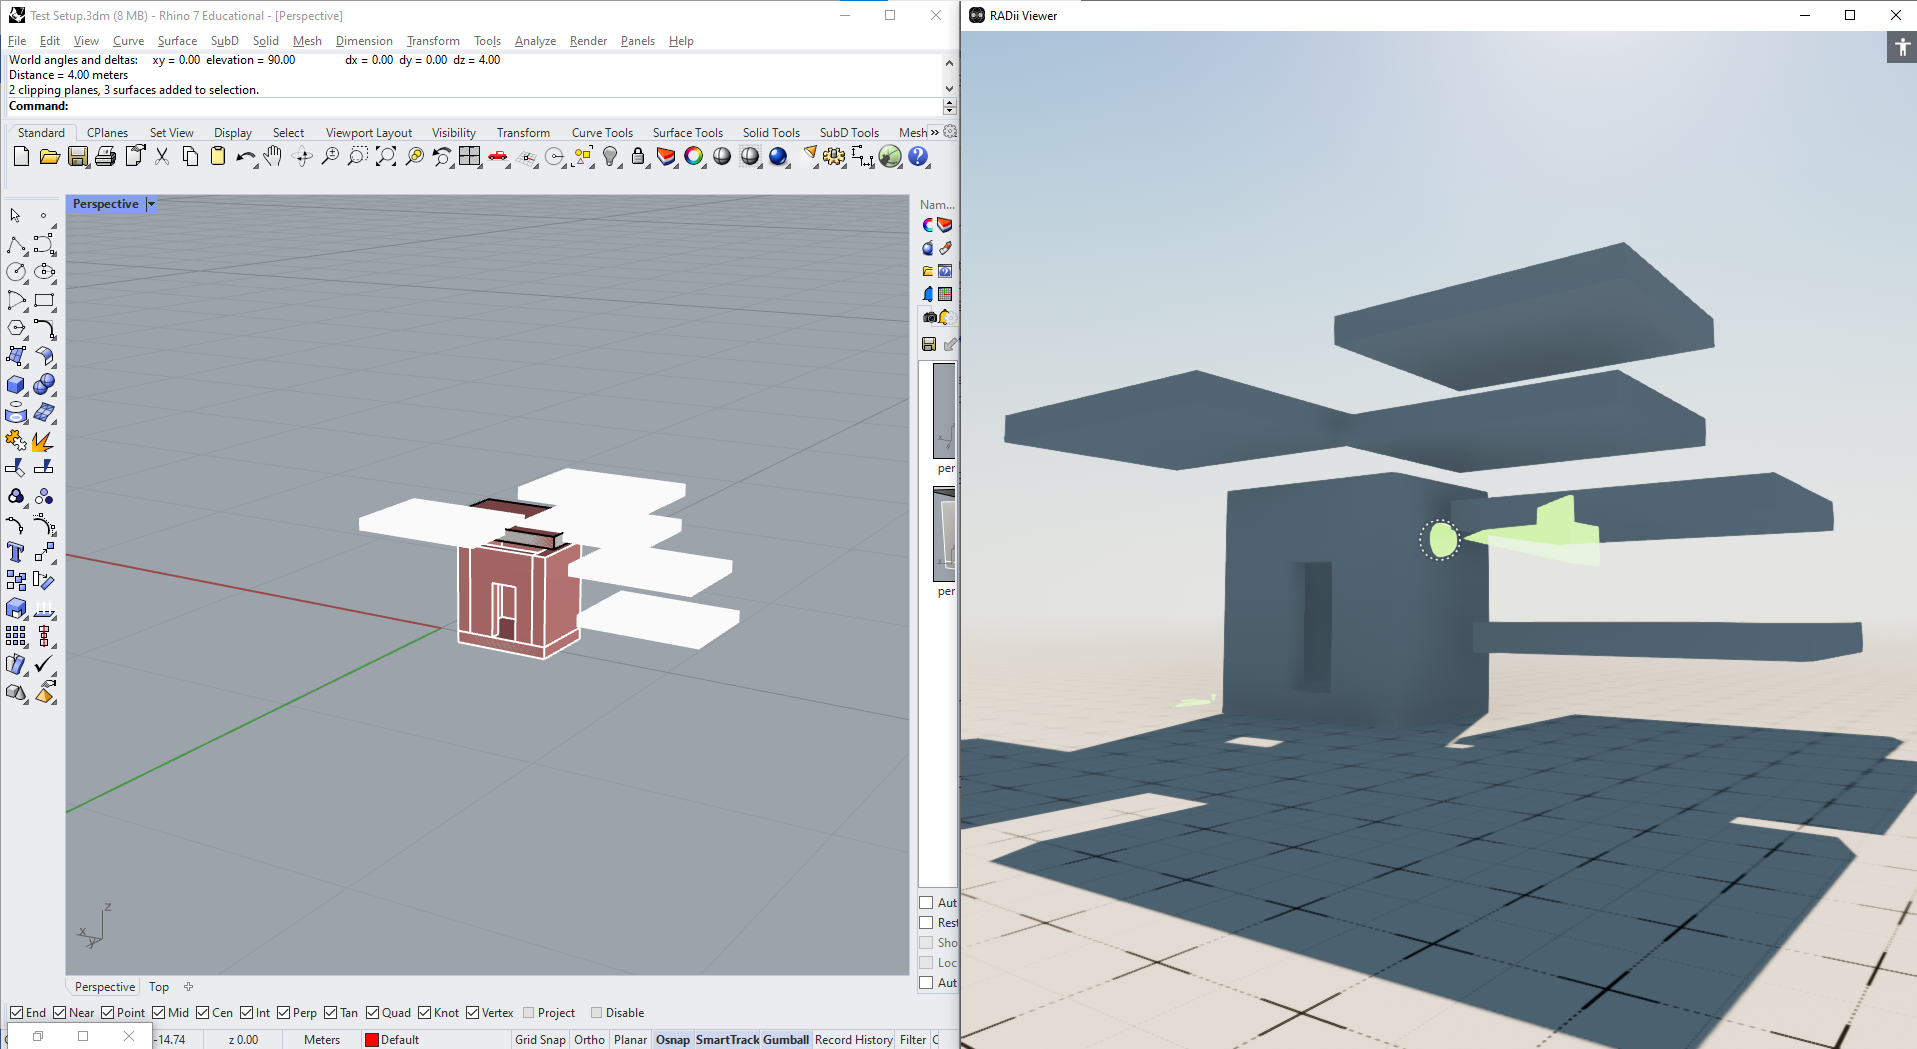
Task: Click the Open file folder icon
Action: 49,156
